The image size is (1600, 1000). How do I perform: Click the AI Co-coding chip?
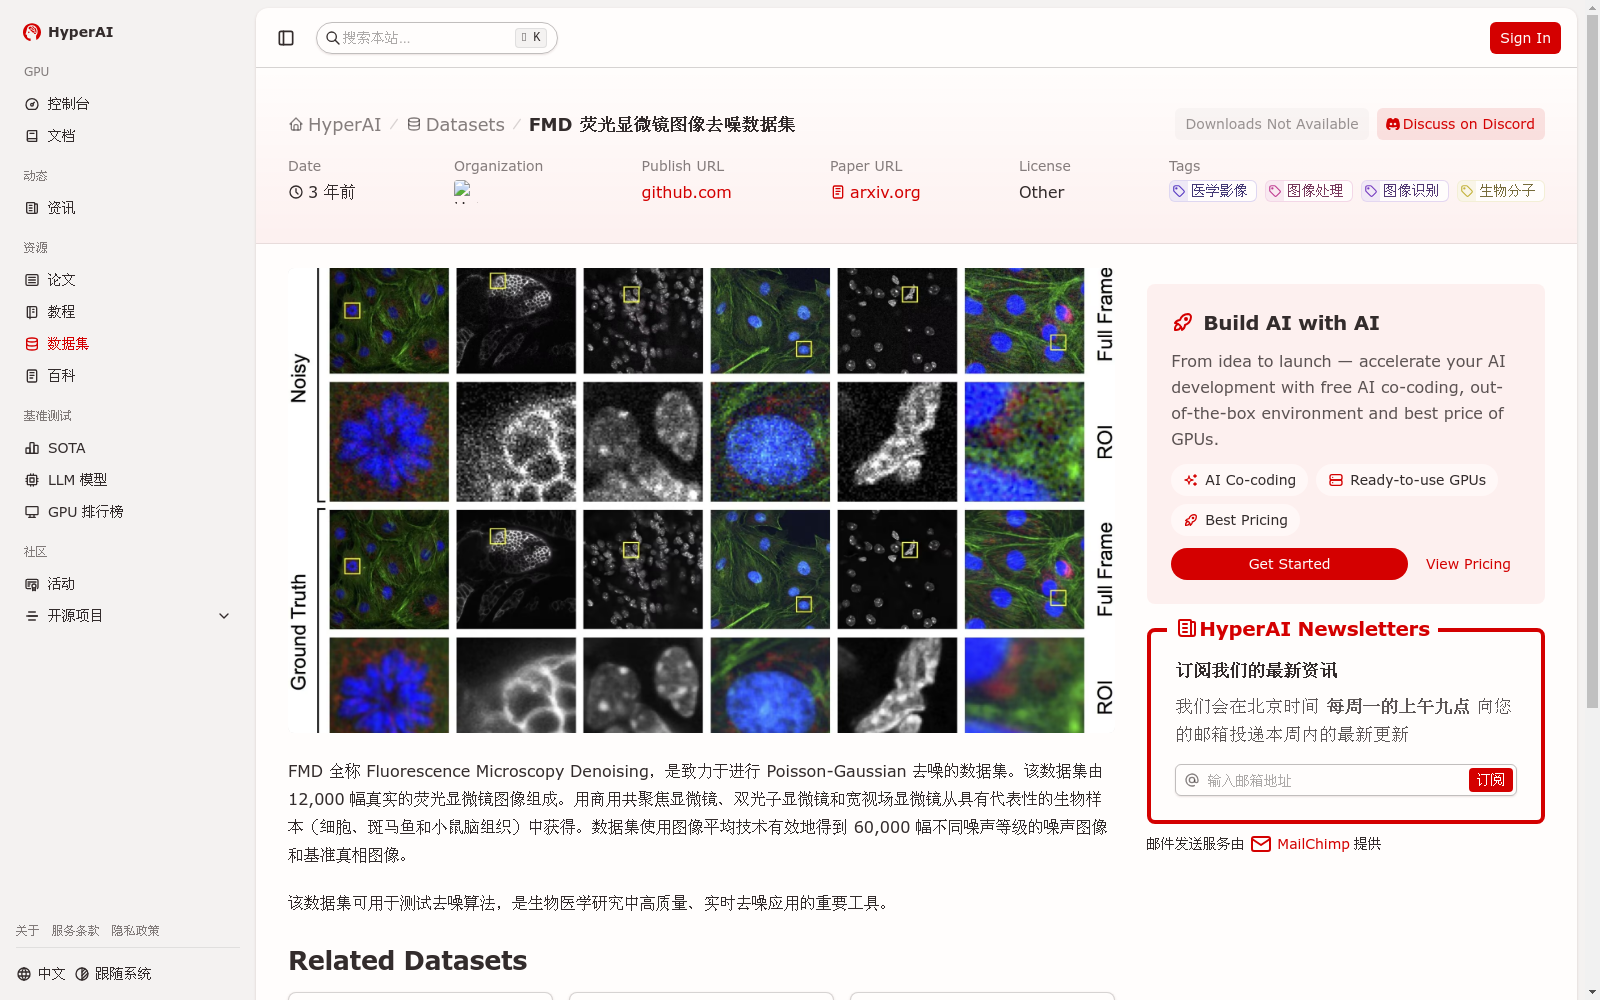(x=1240, y=480)
